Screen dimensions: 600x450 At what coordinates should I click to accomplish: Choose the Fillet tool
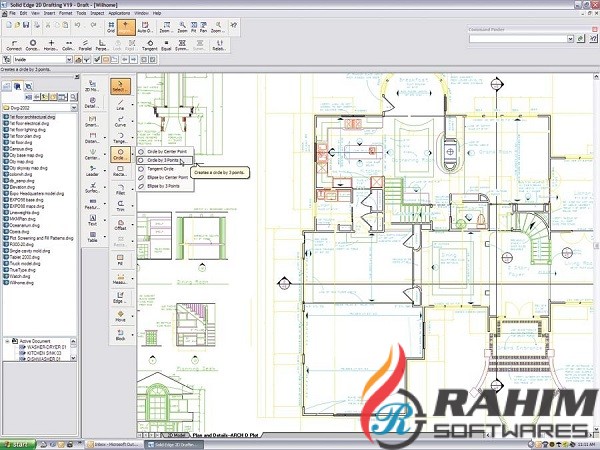(x=120, y=189)
